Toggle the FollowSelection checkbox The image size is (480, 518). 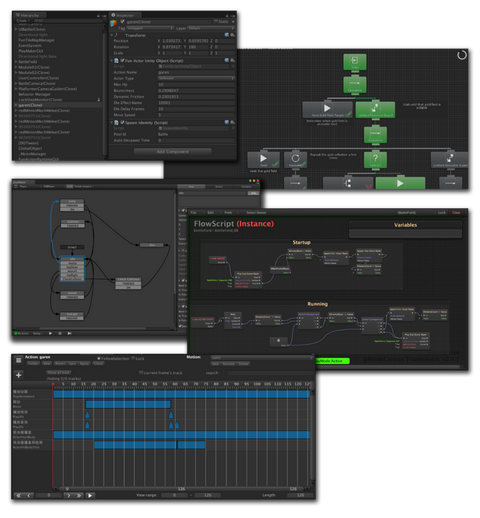point(99,358)
